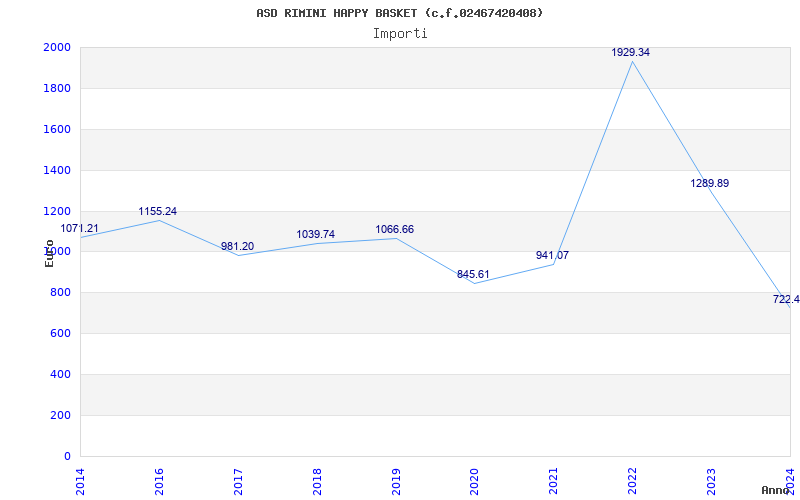Click the 845.61 data label

(473, 274)
